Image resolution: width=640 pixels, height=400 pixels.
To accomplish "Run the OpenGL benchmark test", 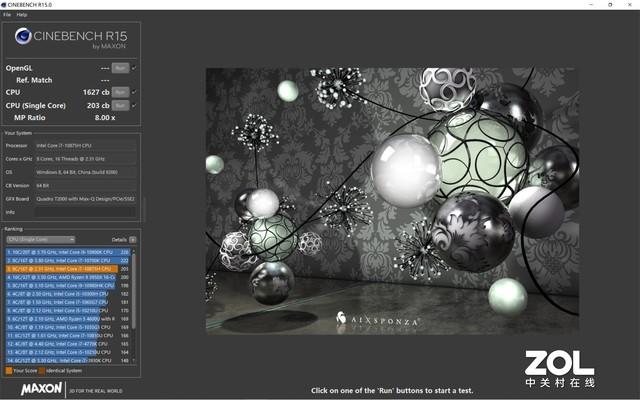I will pyautogui.click(x=120, y=68).
